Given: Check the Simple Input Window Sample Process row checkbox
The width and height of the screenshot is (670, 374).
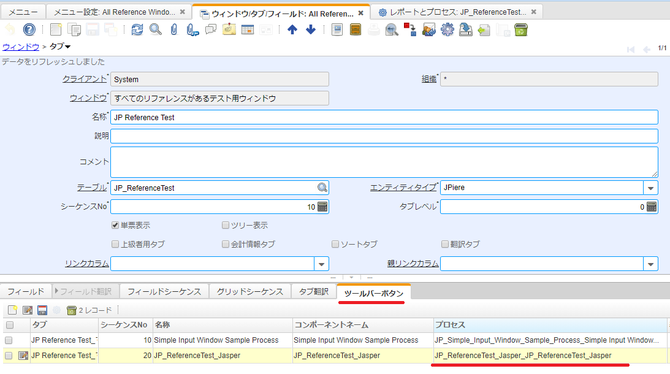Looking at the screenshot, I should 9,340.
